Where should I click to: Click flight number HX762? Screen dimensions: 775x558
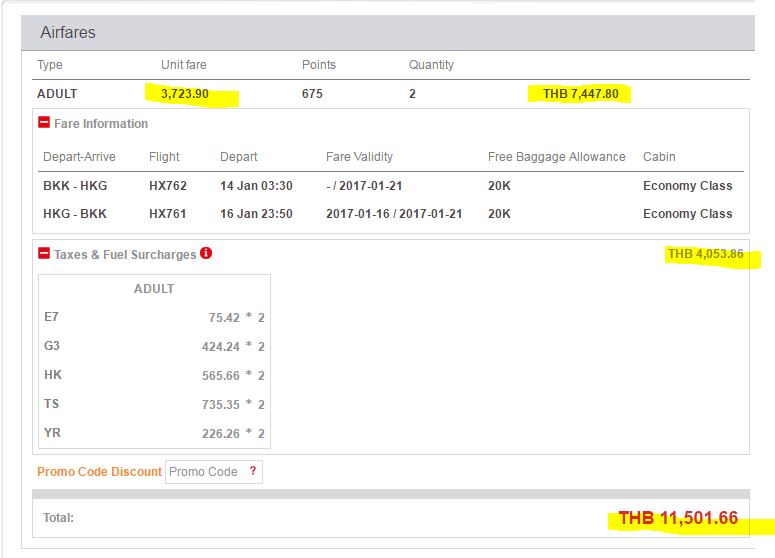pyautogui.click(x=168, y=185)
